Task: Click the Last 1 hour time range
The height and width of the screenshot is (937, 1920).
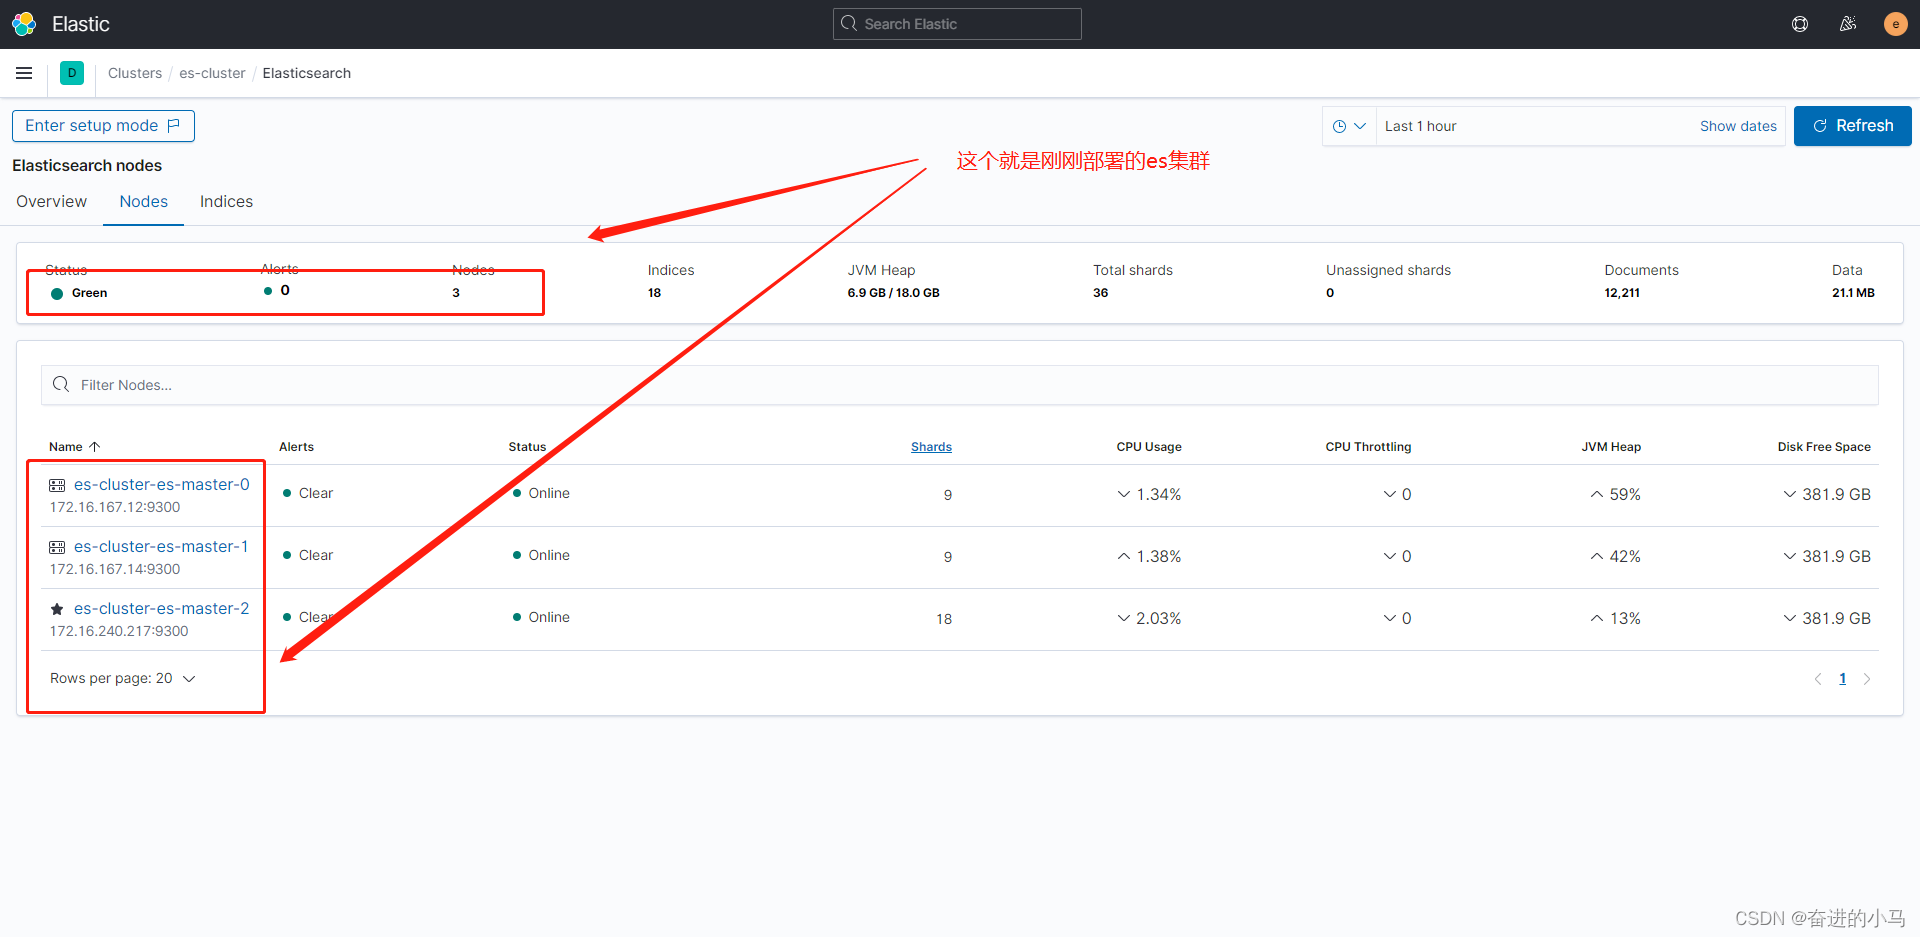Action: 1420,126
